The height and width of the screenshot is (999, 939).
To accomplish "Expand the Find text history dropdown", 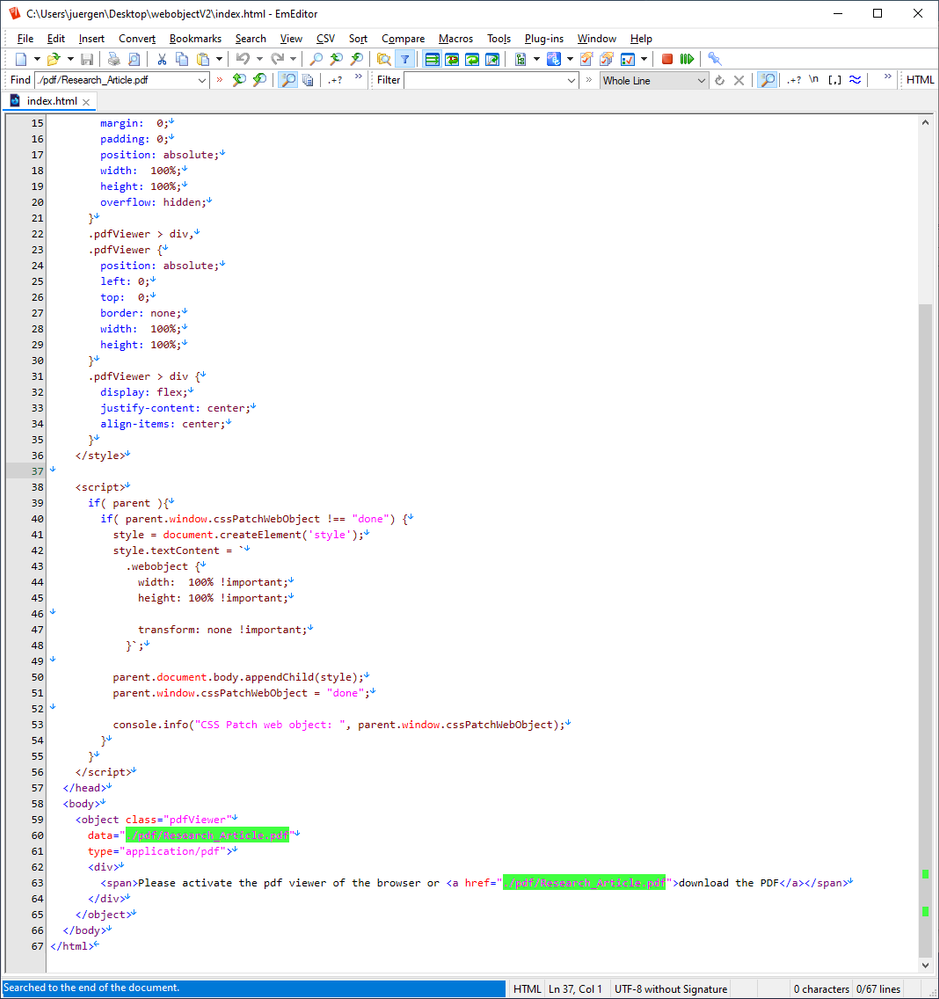I will click(201, 80).
